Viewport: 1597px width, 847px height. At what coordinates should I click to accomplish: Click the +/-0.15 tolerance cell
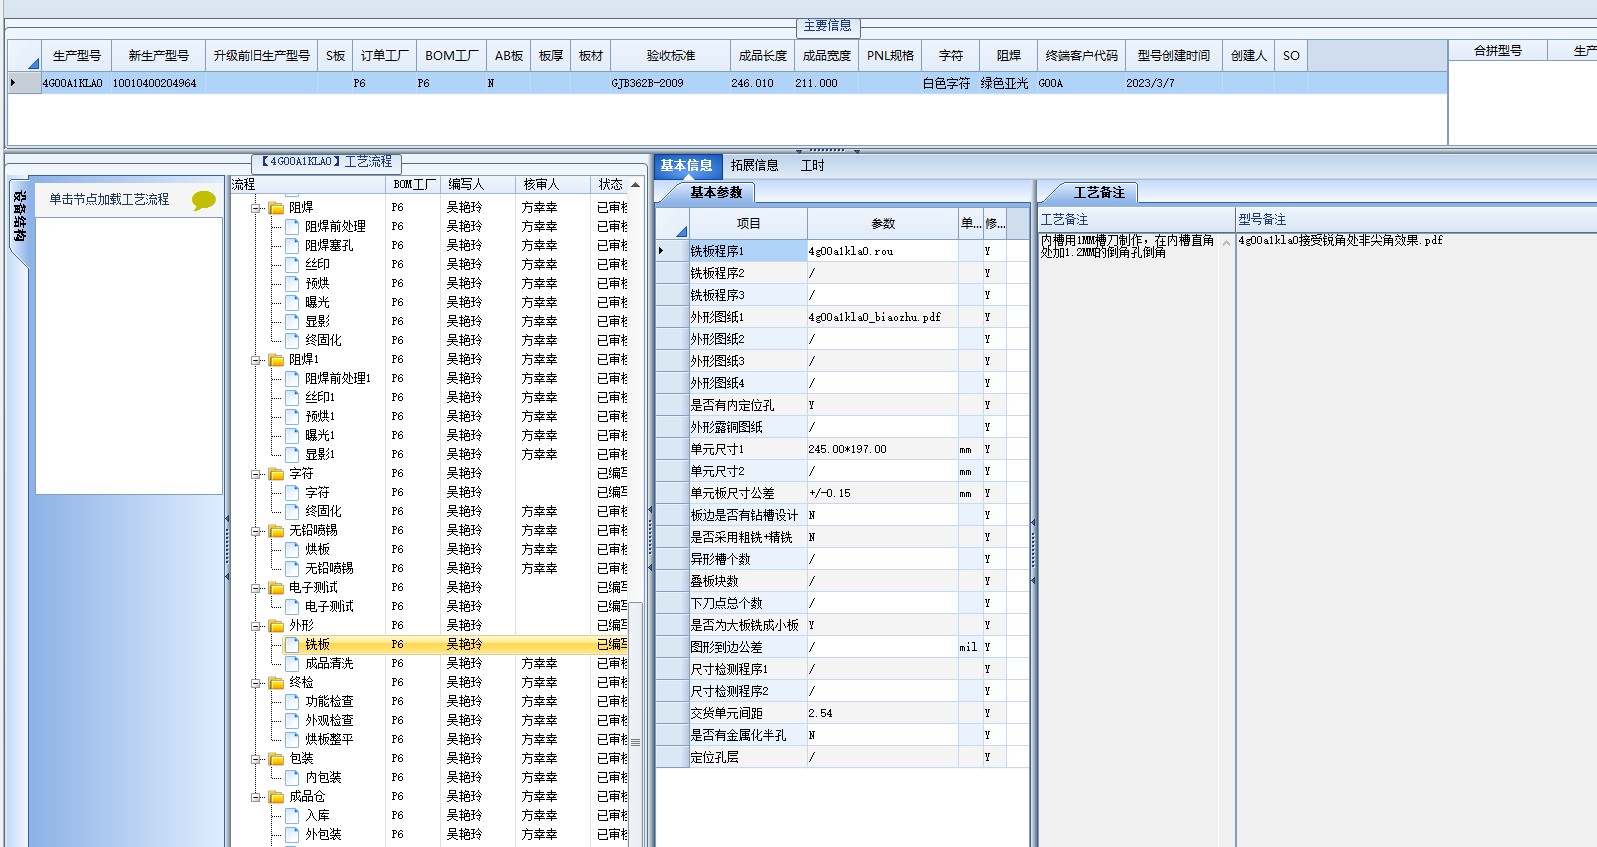[882, 494]
